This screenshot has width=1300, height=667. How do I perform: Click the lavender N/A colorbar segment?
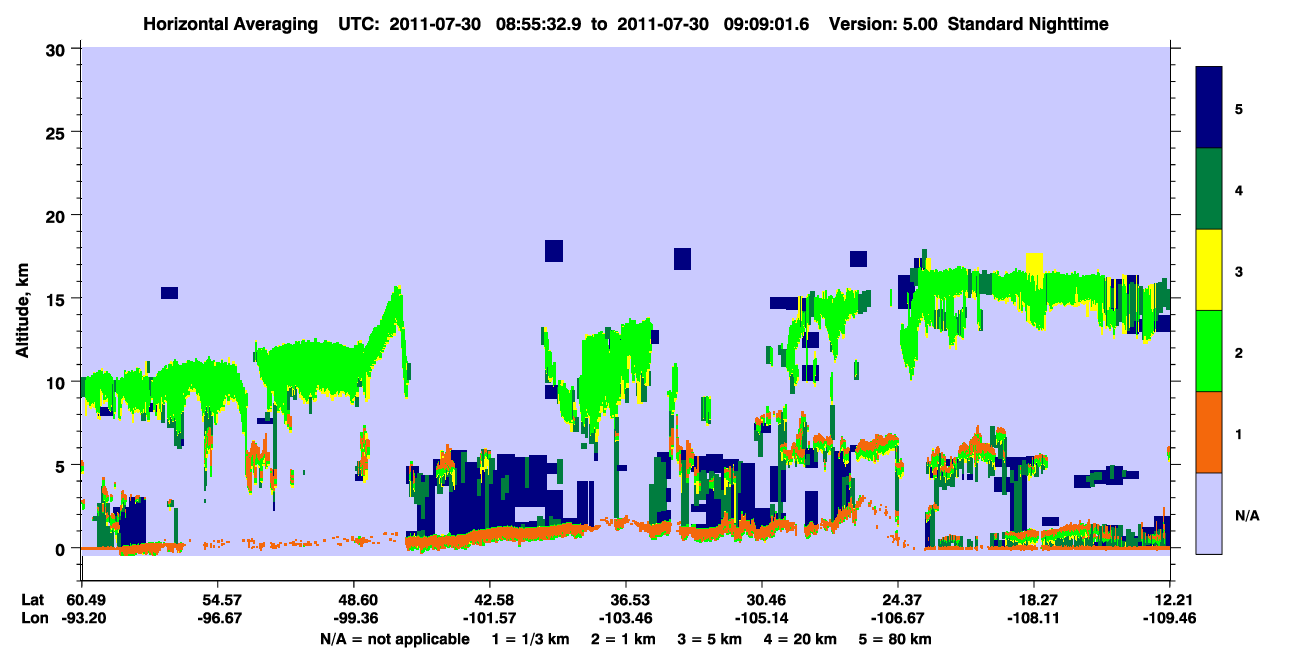[x=1209, y=512]
